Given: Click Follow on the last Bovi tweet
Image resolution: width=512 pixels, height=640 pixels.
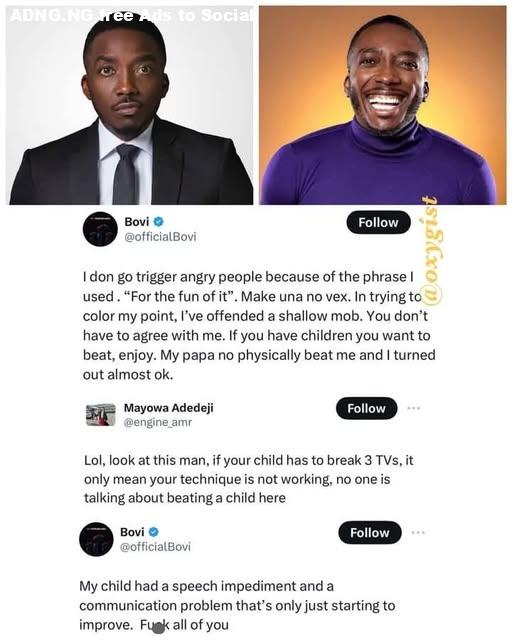Looking at the screenshot, I should [370, 533].
